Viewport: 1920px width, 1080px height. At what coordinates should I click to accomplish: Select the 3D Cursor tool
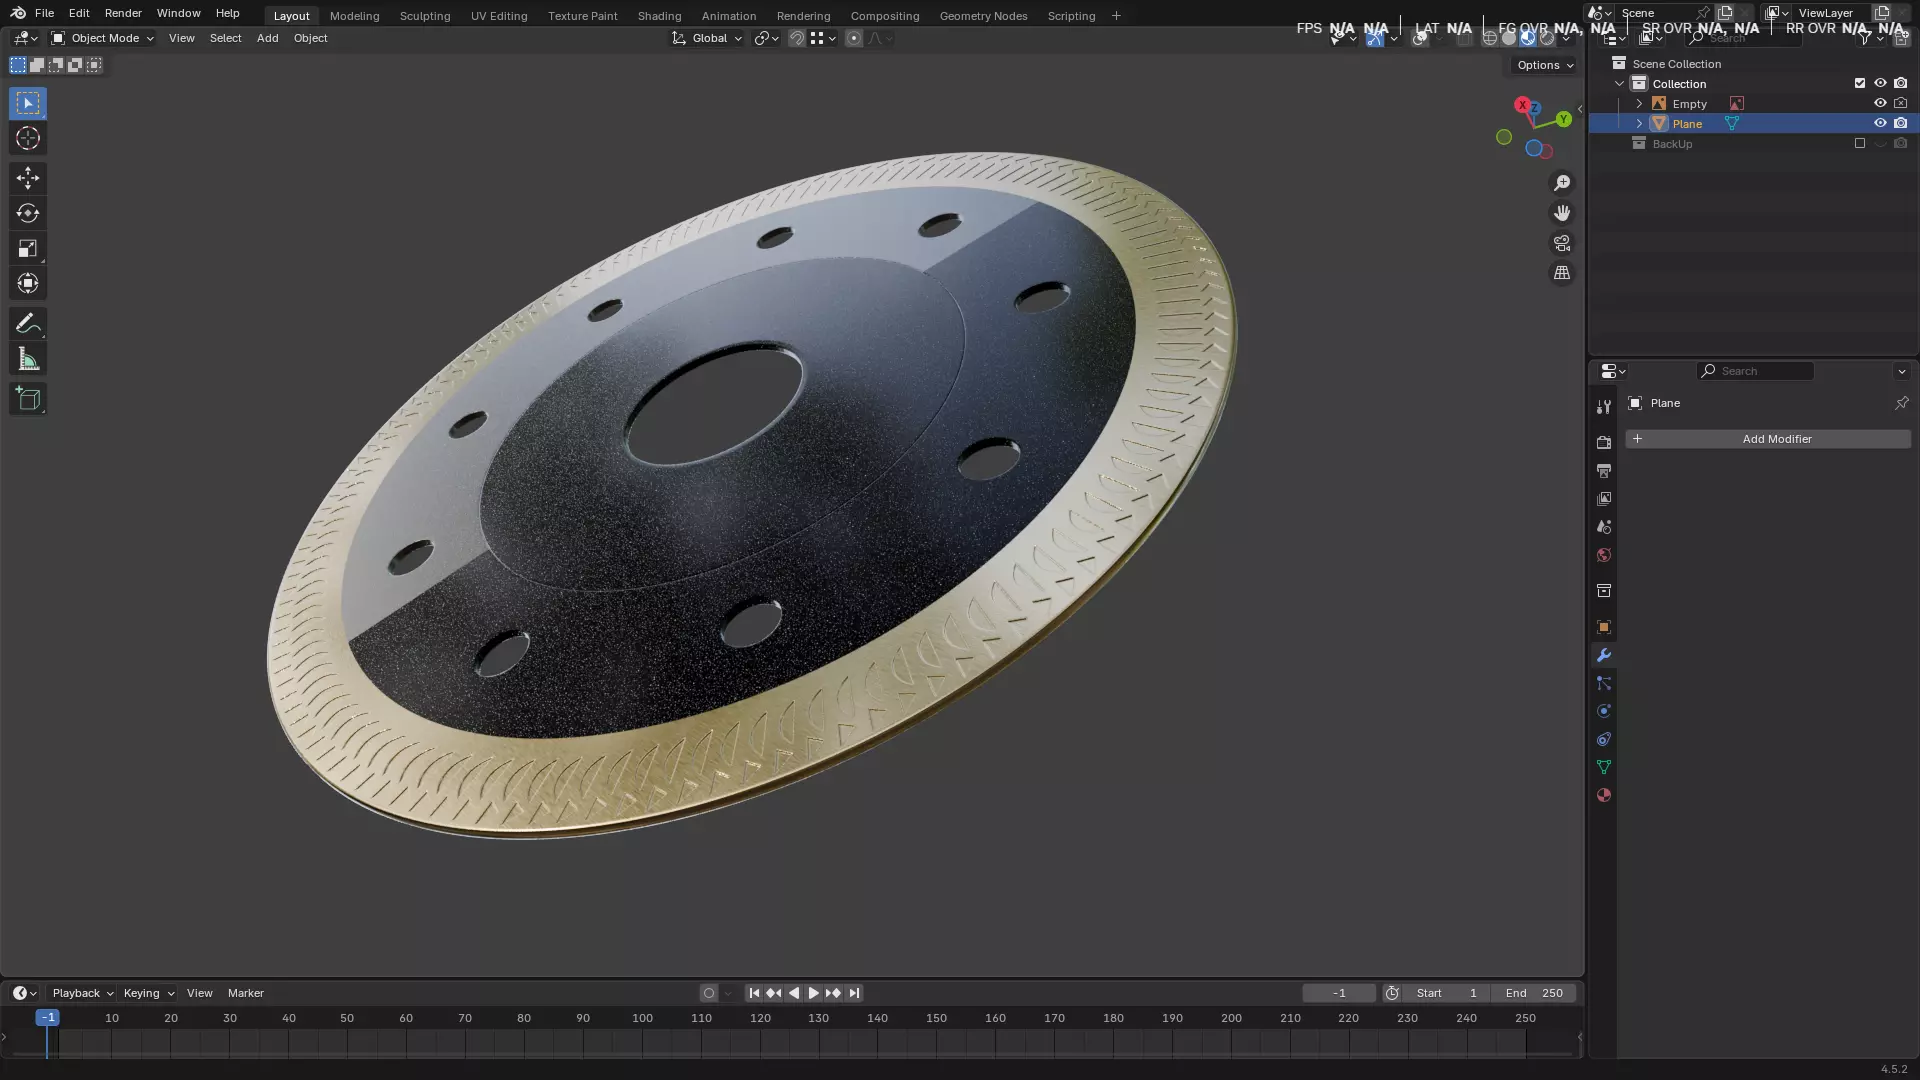click(x=28, y=138)
